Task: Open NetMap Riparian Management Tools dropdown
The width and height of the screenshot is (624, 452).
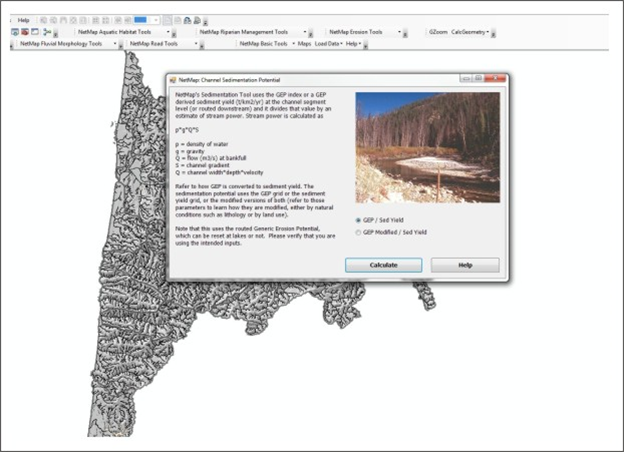Action: click(253, 32)
